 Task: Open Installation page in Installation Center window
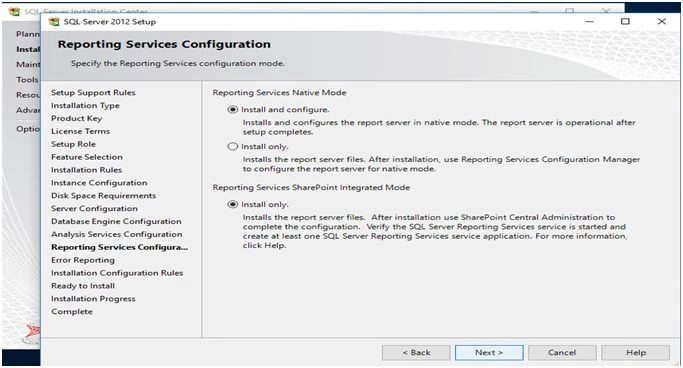(x=28, y=49)
